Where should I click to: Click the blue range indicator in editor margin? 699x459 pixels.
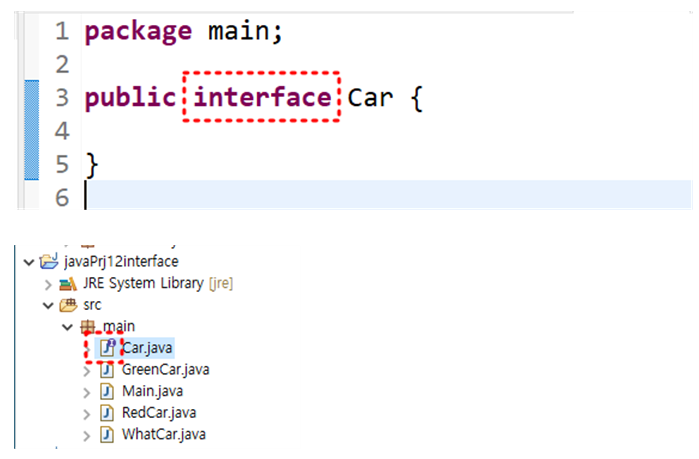(x=32, y=130)
